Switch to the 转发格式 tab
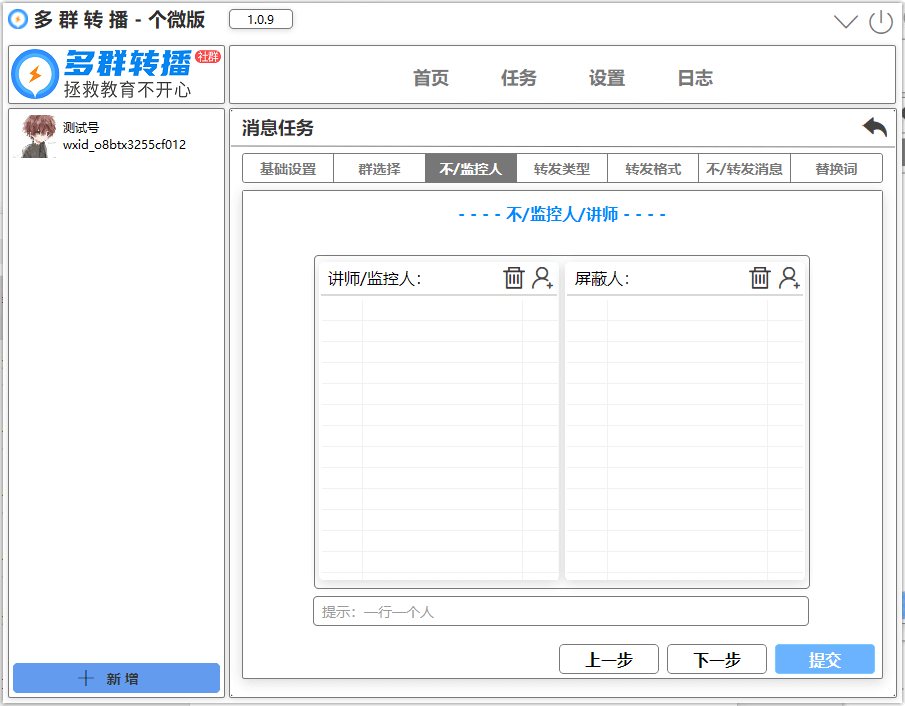The image size is (905, 706). tap(653, 169)
